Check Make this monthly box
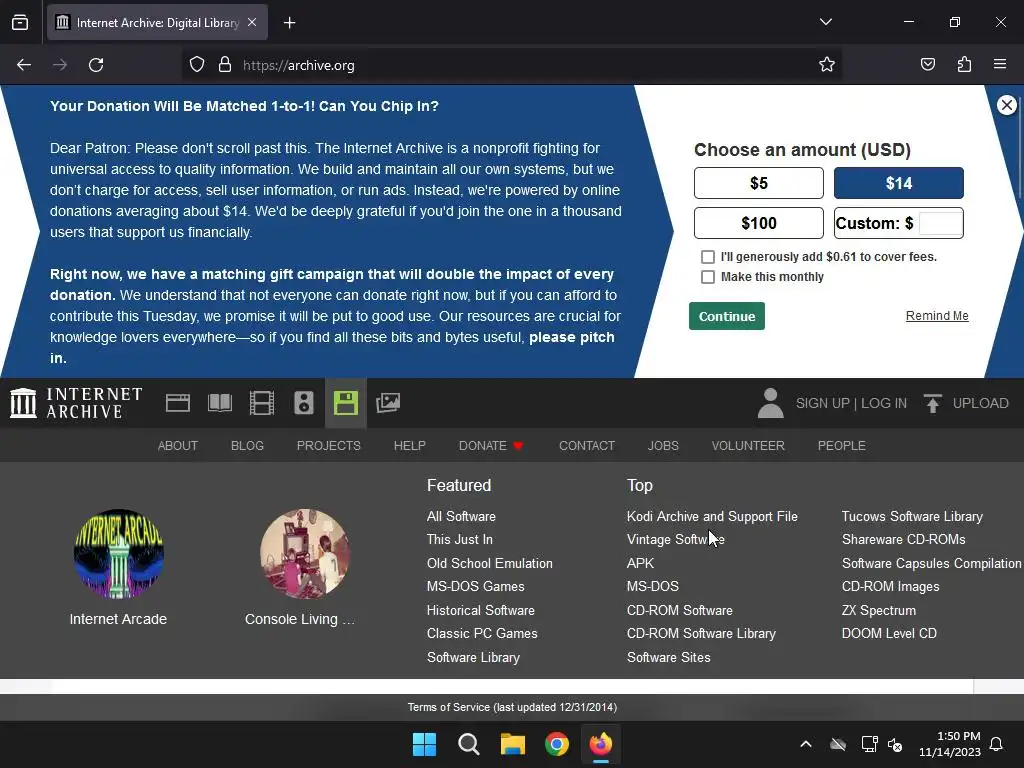Viewport: 1024px width, 768px height. (708, 277)
